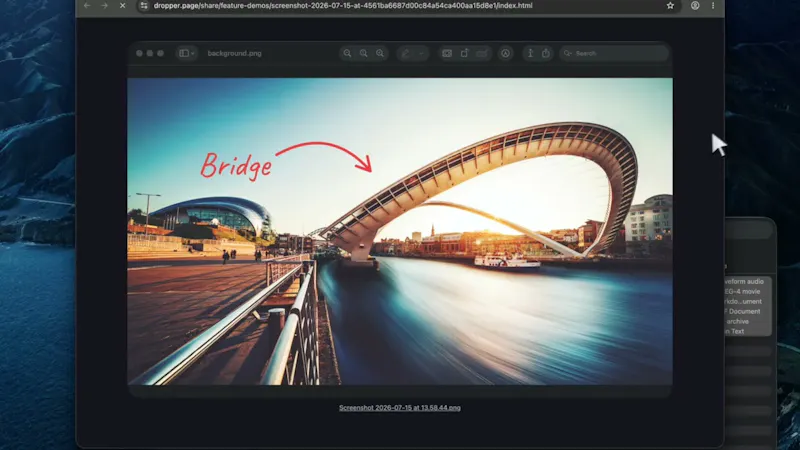The width and height of the screenshot is (800, 450).
Task: Open the highlight pen dropdown arrow in Preview
Action: pos(421,53)
